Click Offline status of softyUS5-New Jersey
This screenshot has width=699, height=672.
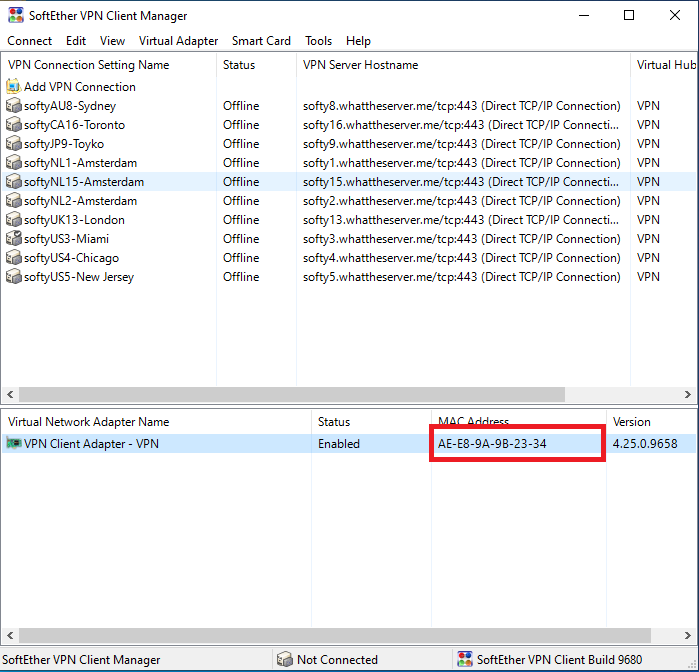pos(241,277)
